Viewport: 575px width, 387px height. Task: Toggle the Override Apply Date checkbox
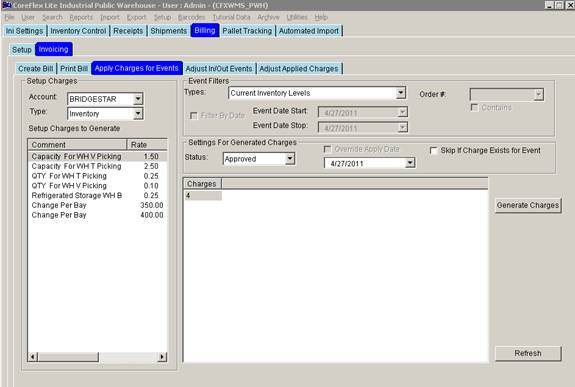coord(327,149)
